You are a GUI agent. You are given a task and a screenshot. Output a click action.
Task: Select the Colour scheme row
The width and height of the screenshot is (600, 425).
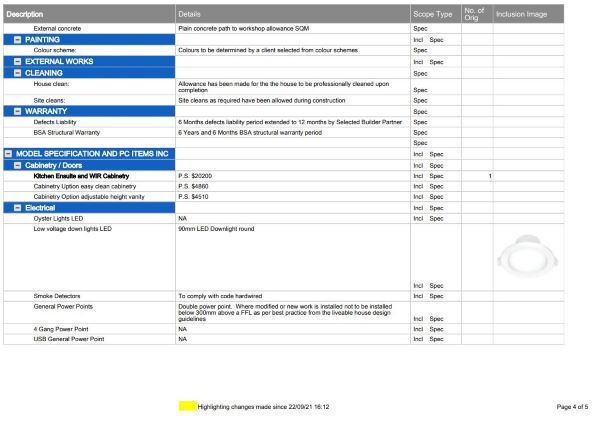pos(284,50)
